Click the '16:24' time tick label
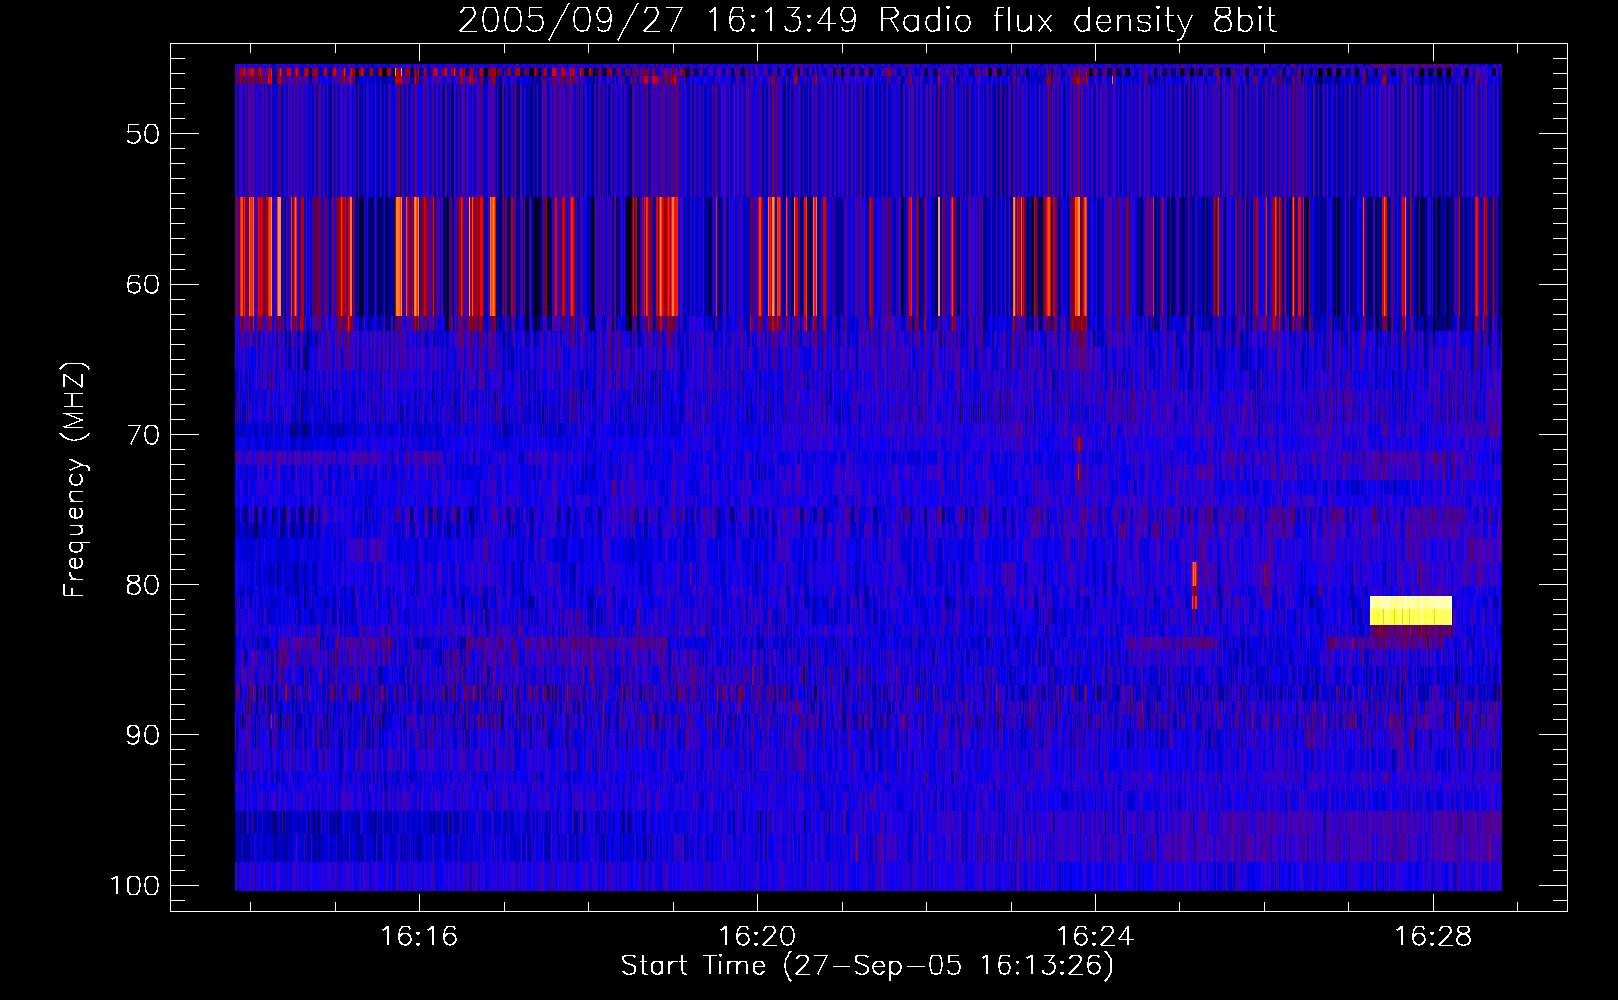 coord(1095,936)
